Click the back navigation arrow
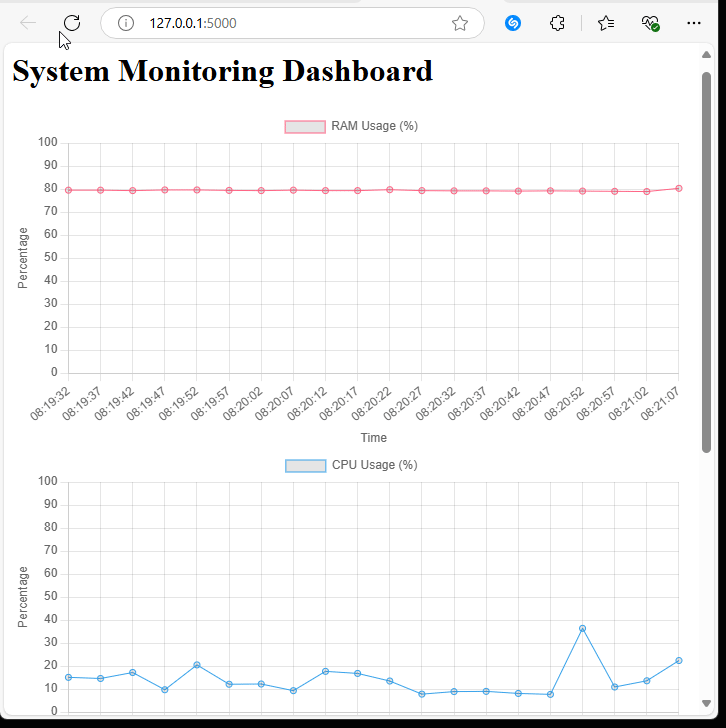 pos(28,23)
